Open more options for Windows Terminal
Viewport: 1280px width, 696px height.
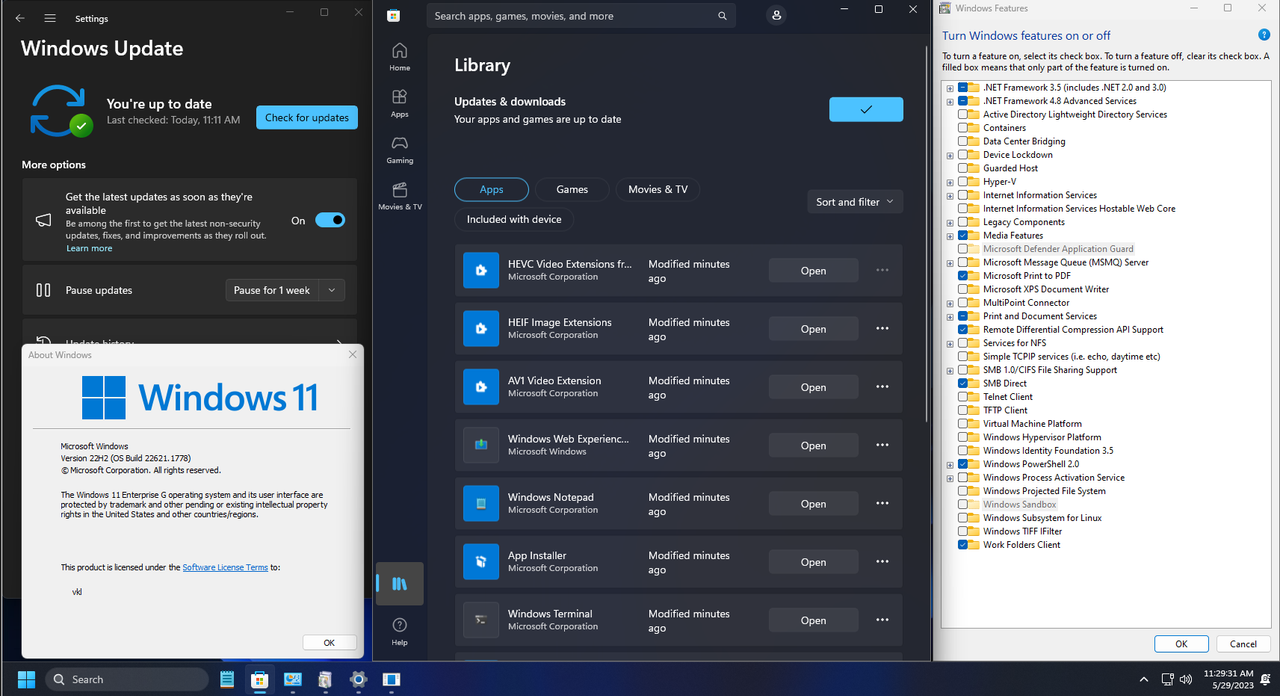coord(882,620)
